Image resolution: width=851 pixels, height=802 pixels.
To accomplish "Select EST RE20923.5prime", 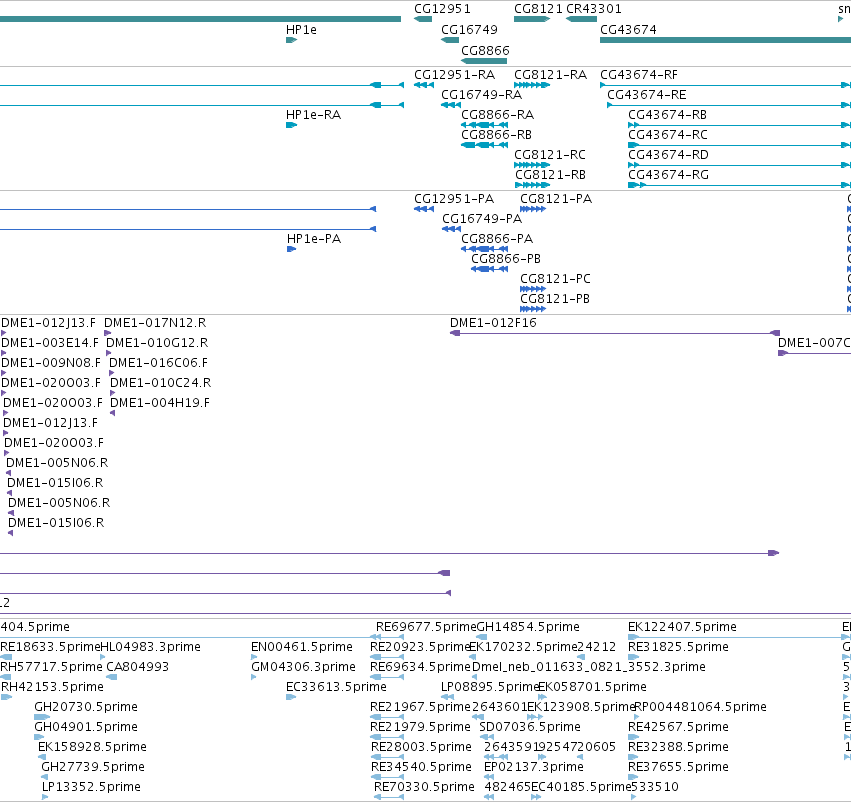I will point(420,647).
